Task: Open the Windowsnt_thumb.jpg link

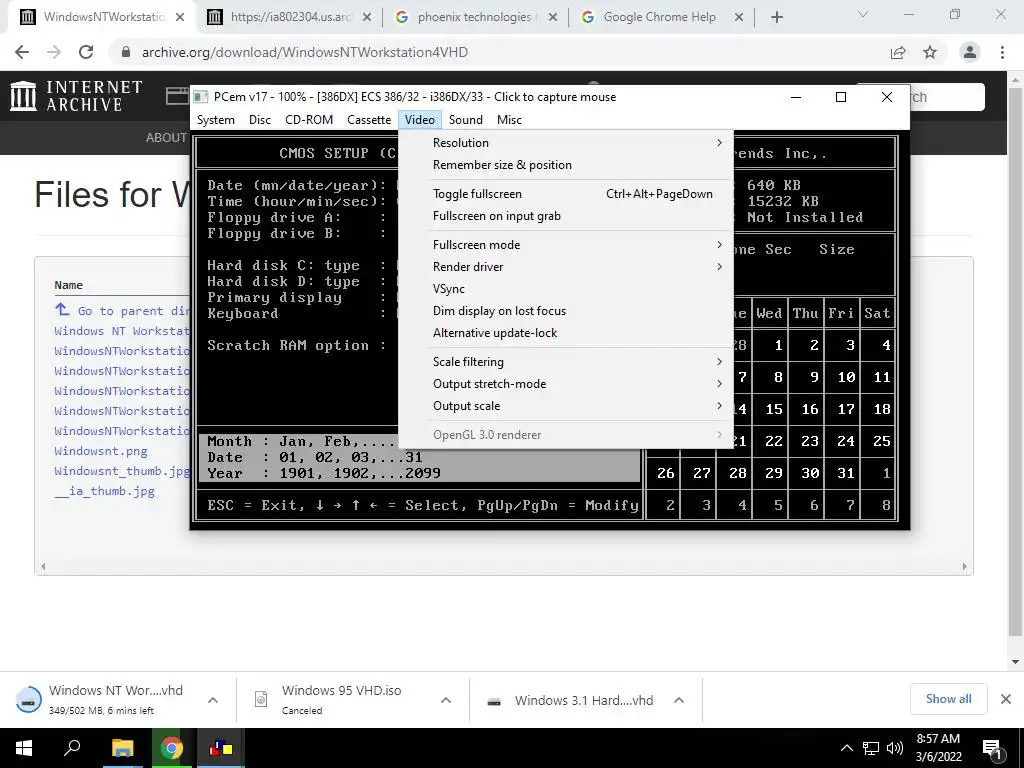Action: coord(122,471)
